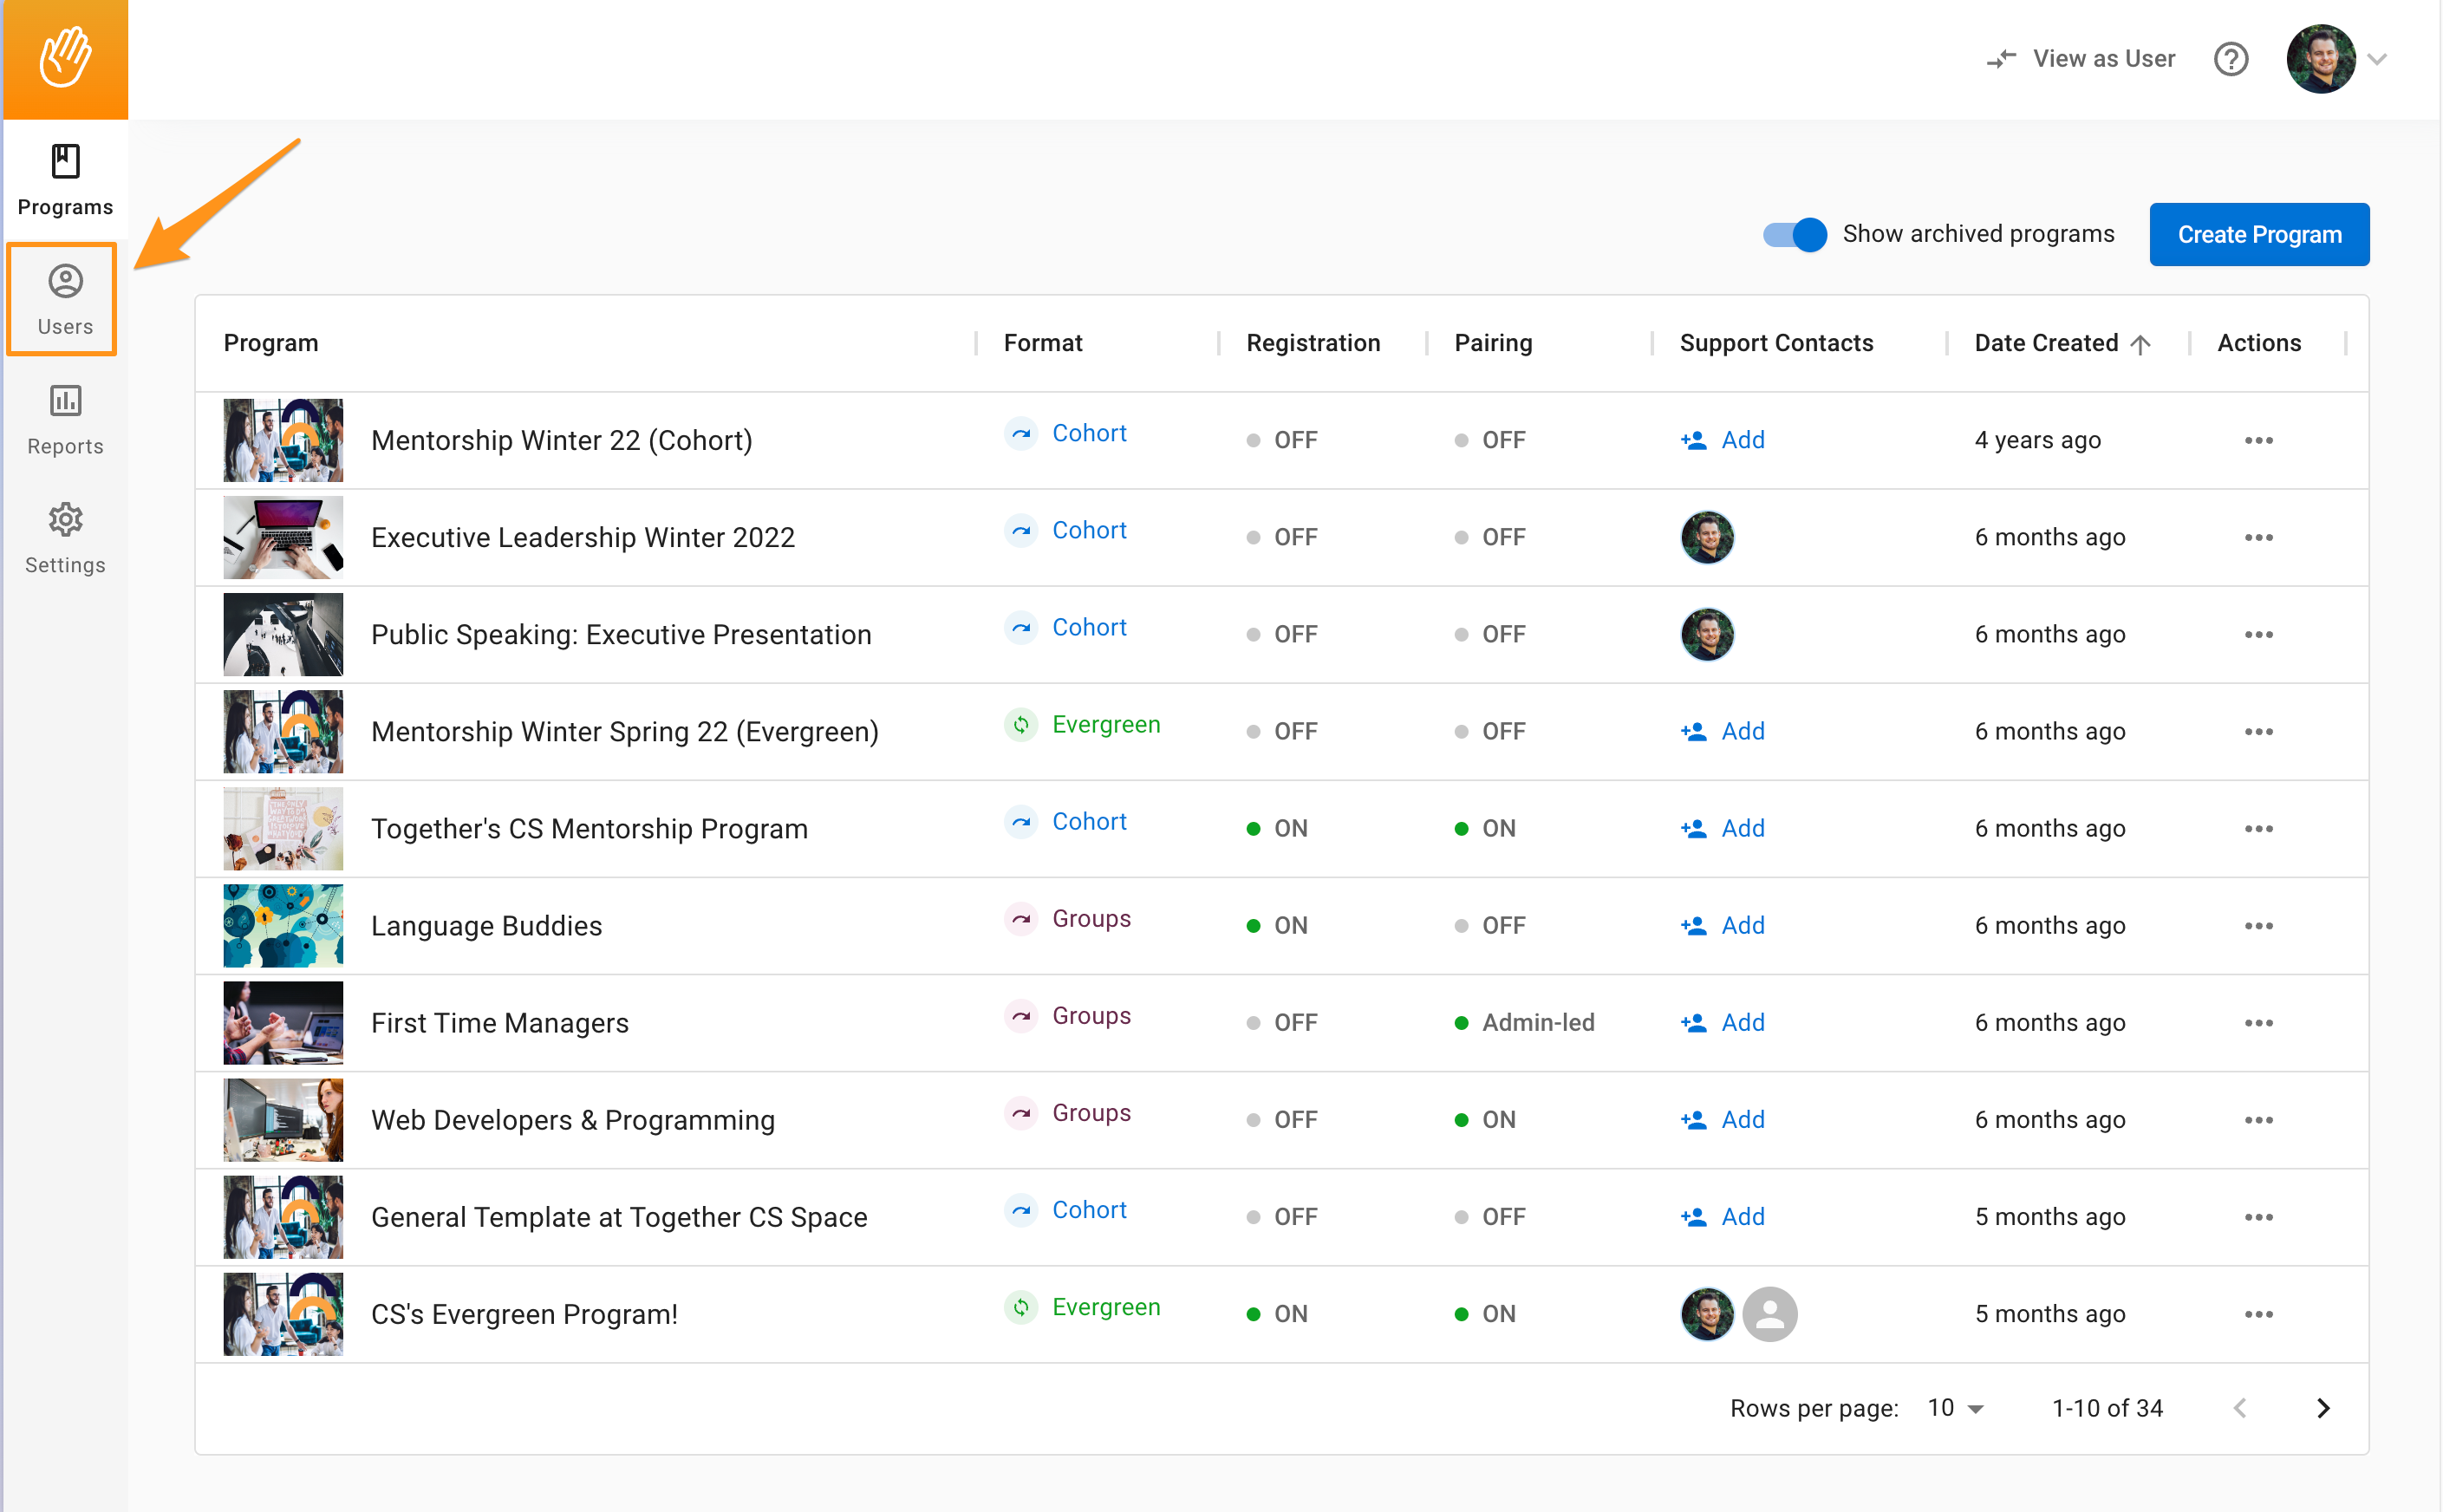The height and width of the screenshot is (1512, 2443).
Task: Click the Create Program button
Action: coord(2259,234)
